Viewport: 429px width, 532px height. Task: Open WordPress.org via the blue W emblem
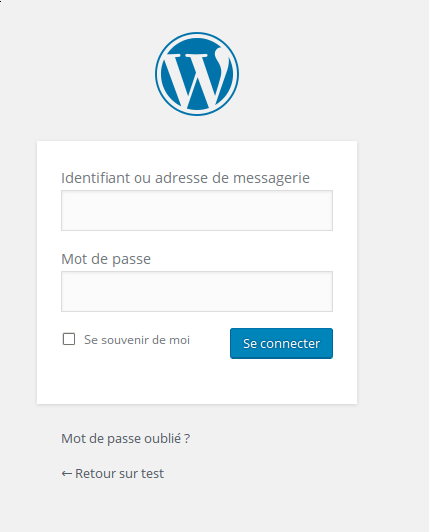(197, 74)
